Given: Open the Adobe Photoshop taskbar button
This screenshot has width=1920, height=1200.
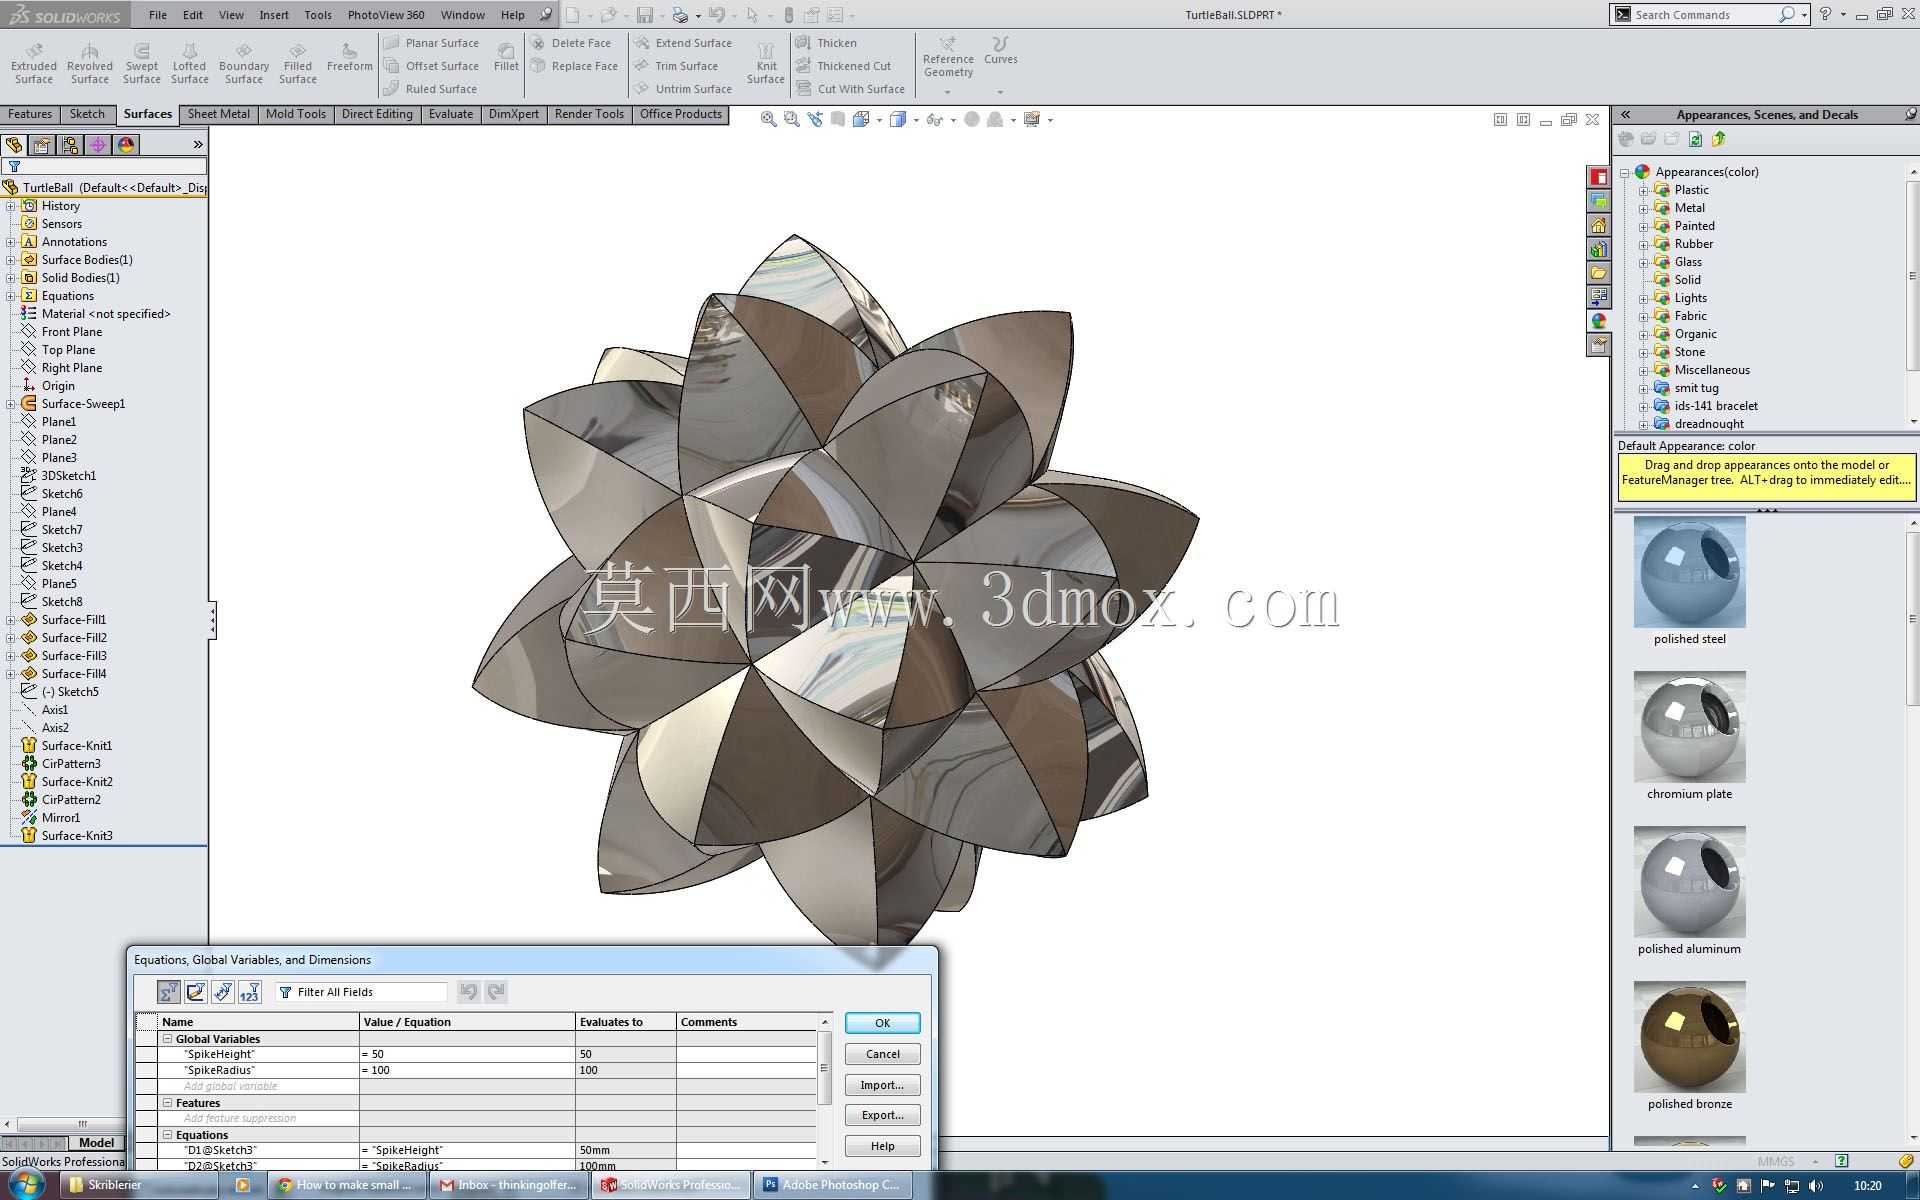Looking at the screenshot, I should point(831,1185).
